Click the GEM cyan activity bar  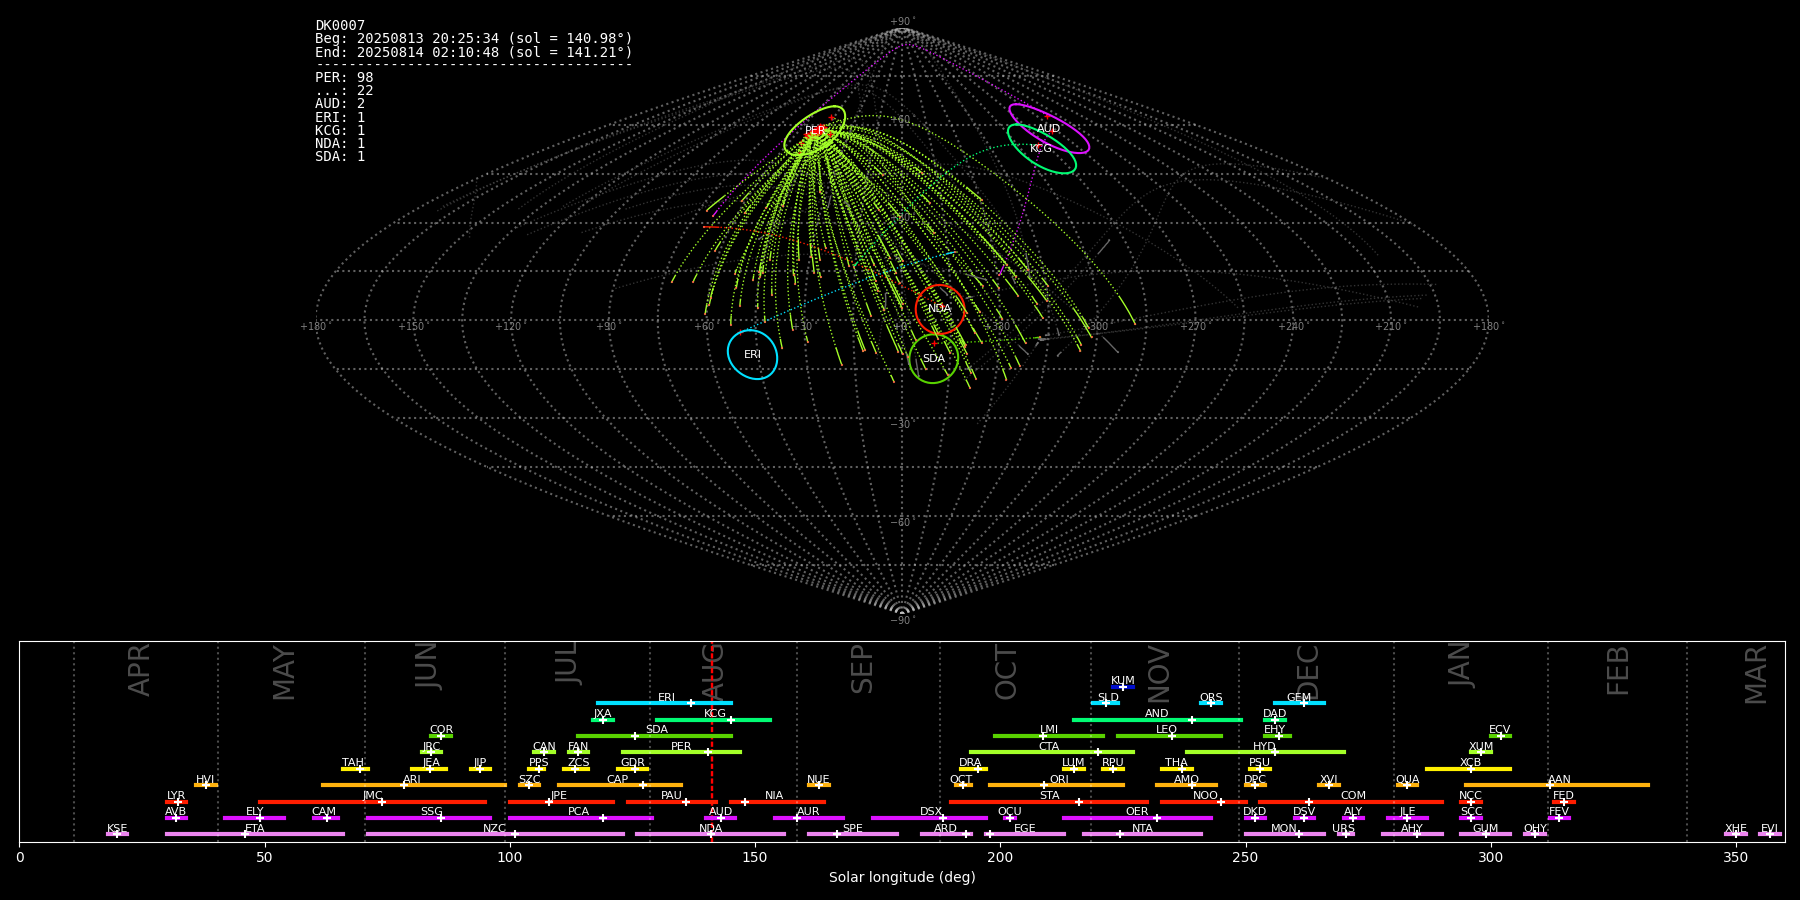(1299, 703)
